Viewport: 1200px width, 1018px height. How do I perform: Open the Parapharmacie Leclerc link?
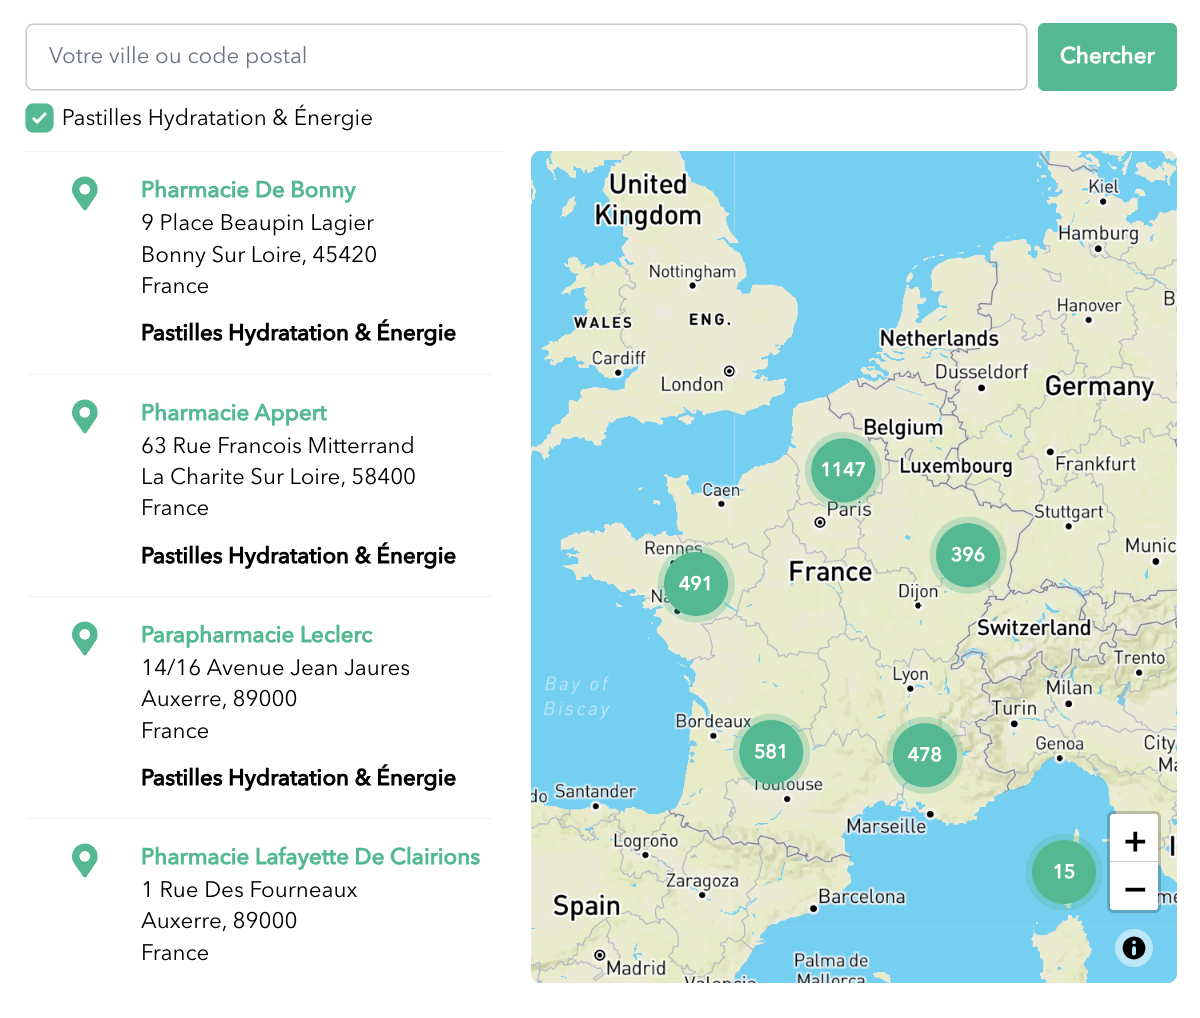click(256, 635)
